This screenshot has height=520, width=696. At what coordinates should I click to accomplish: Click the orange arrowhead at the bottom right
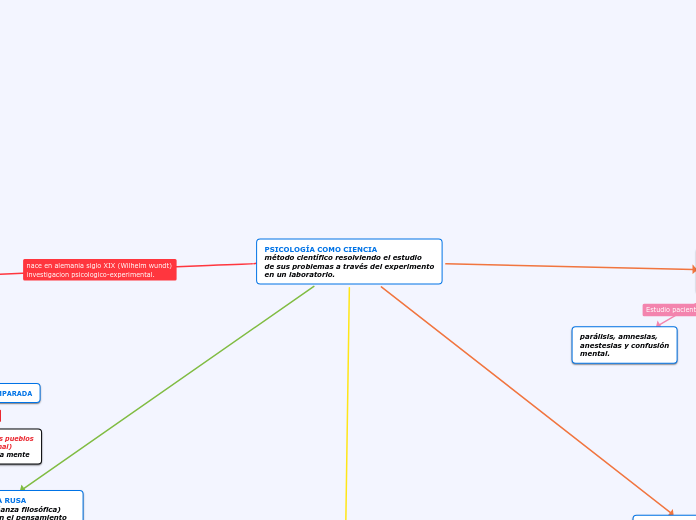coord(671,513)
